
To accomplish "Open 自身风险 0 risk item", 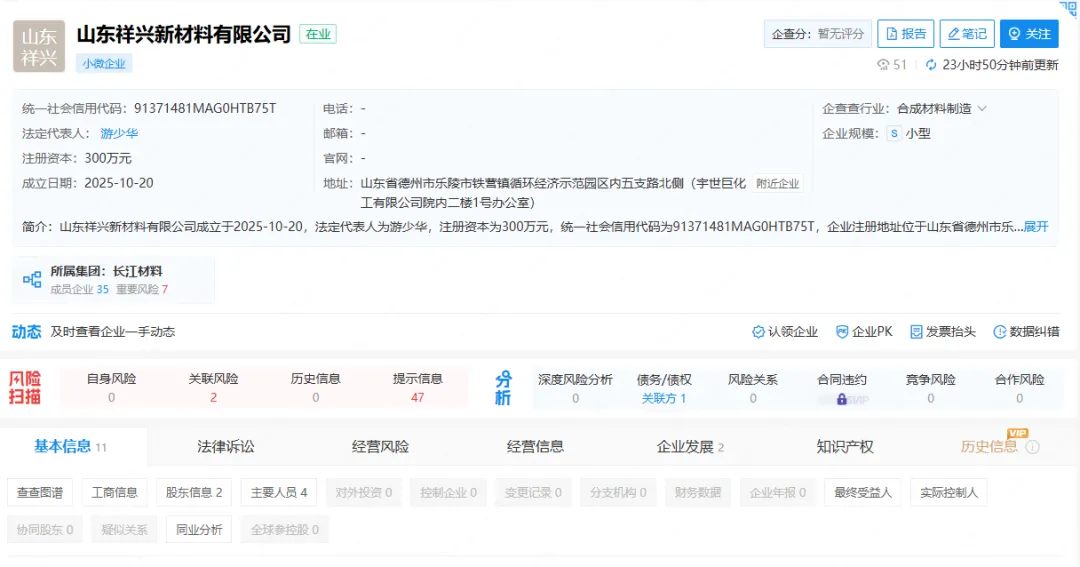I will pyautogui.click(x=111, y=388).
